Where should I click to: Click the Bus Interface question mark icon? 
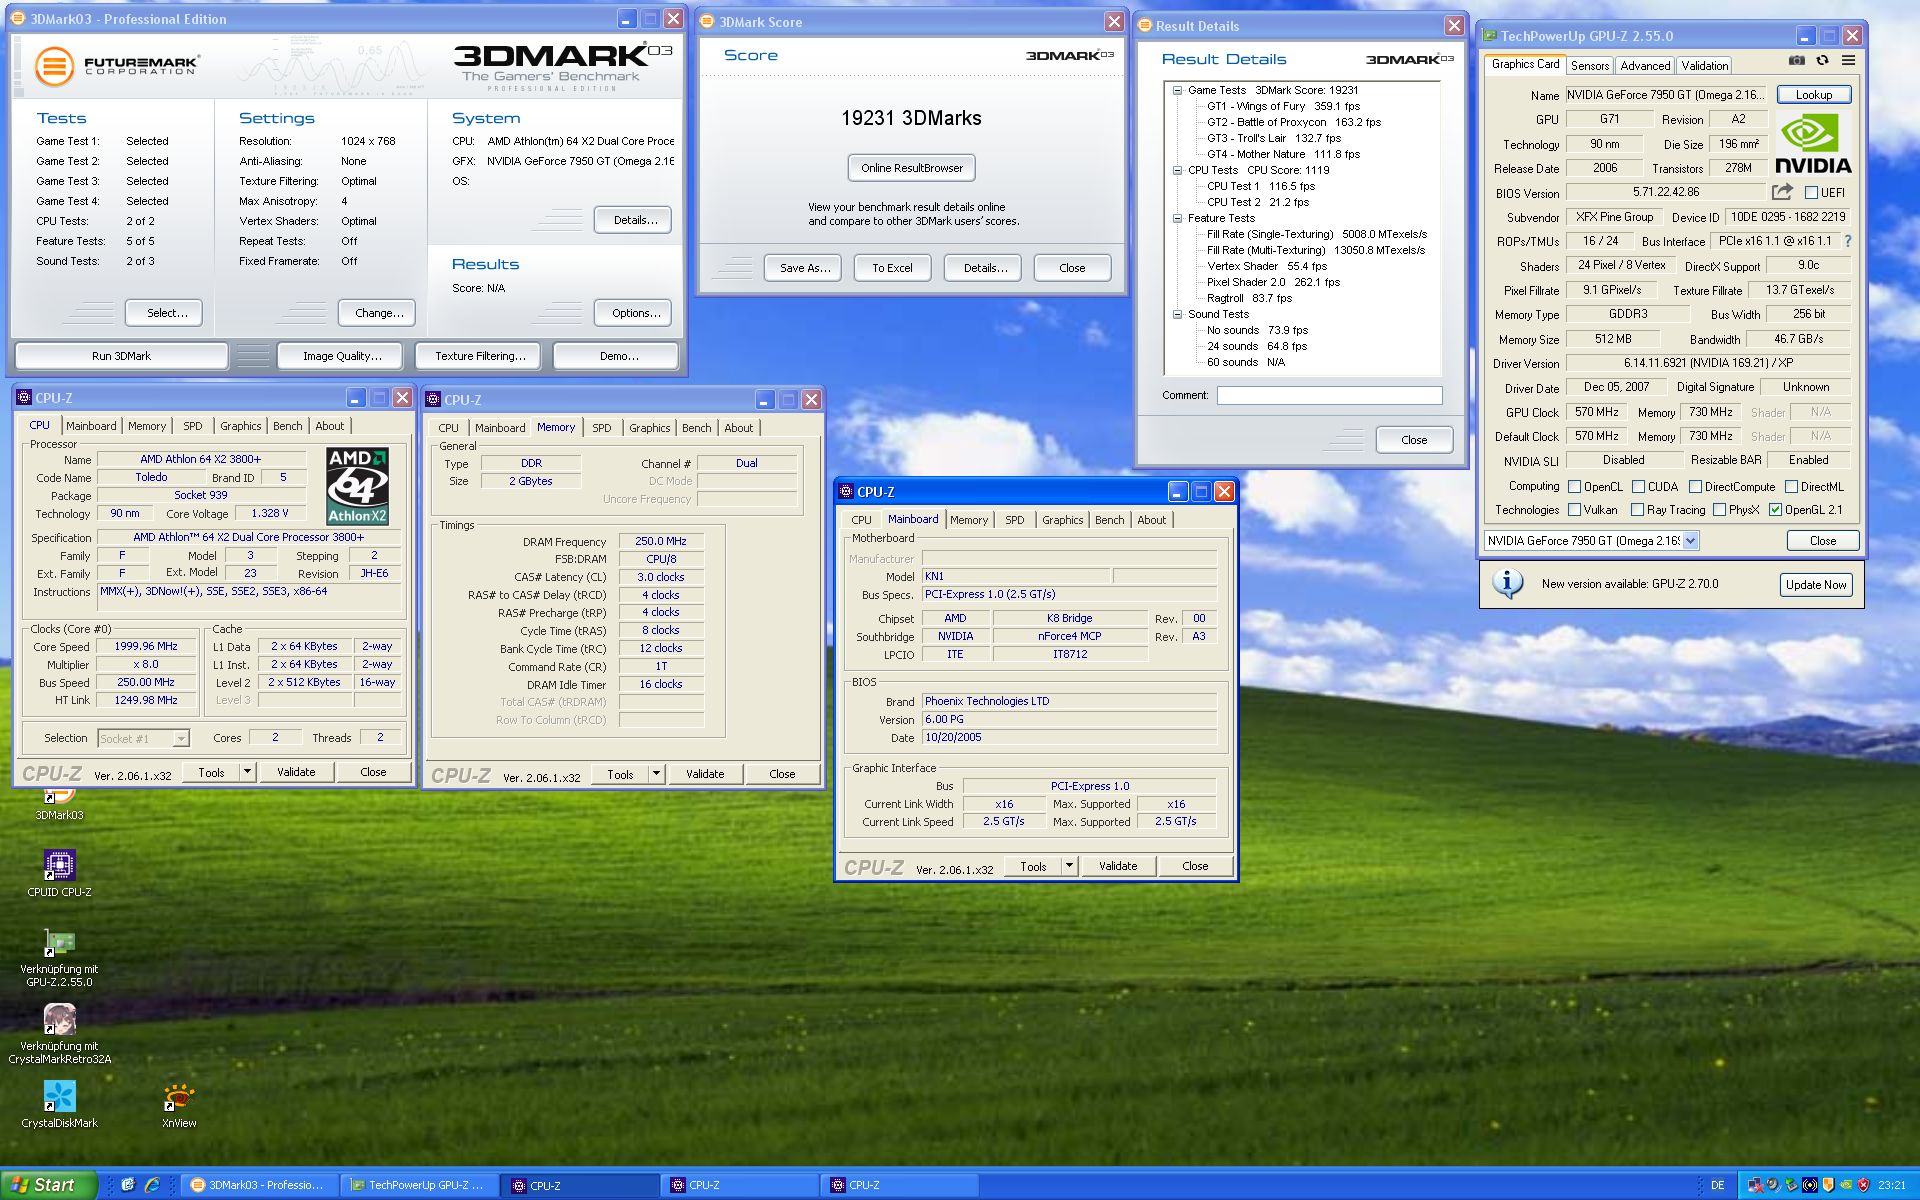[1847, 241]
